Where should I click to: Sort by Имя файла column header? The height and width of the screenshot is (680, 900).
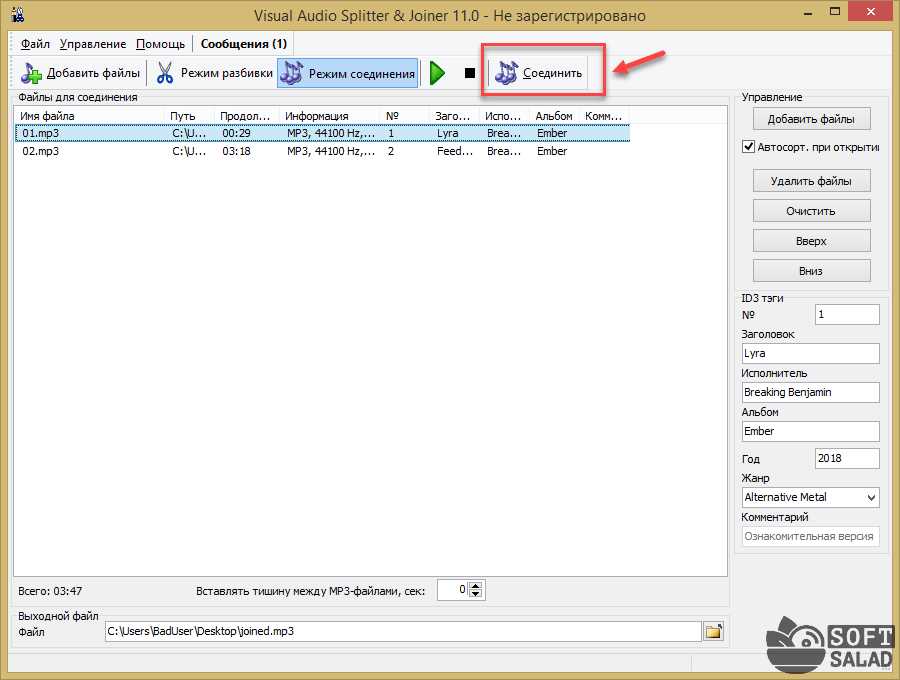coord(90,116)
